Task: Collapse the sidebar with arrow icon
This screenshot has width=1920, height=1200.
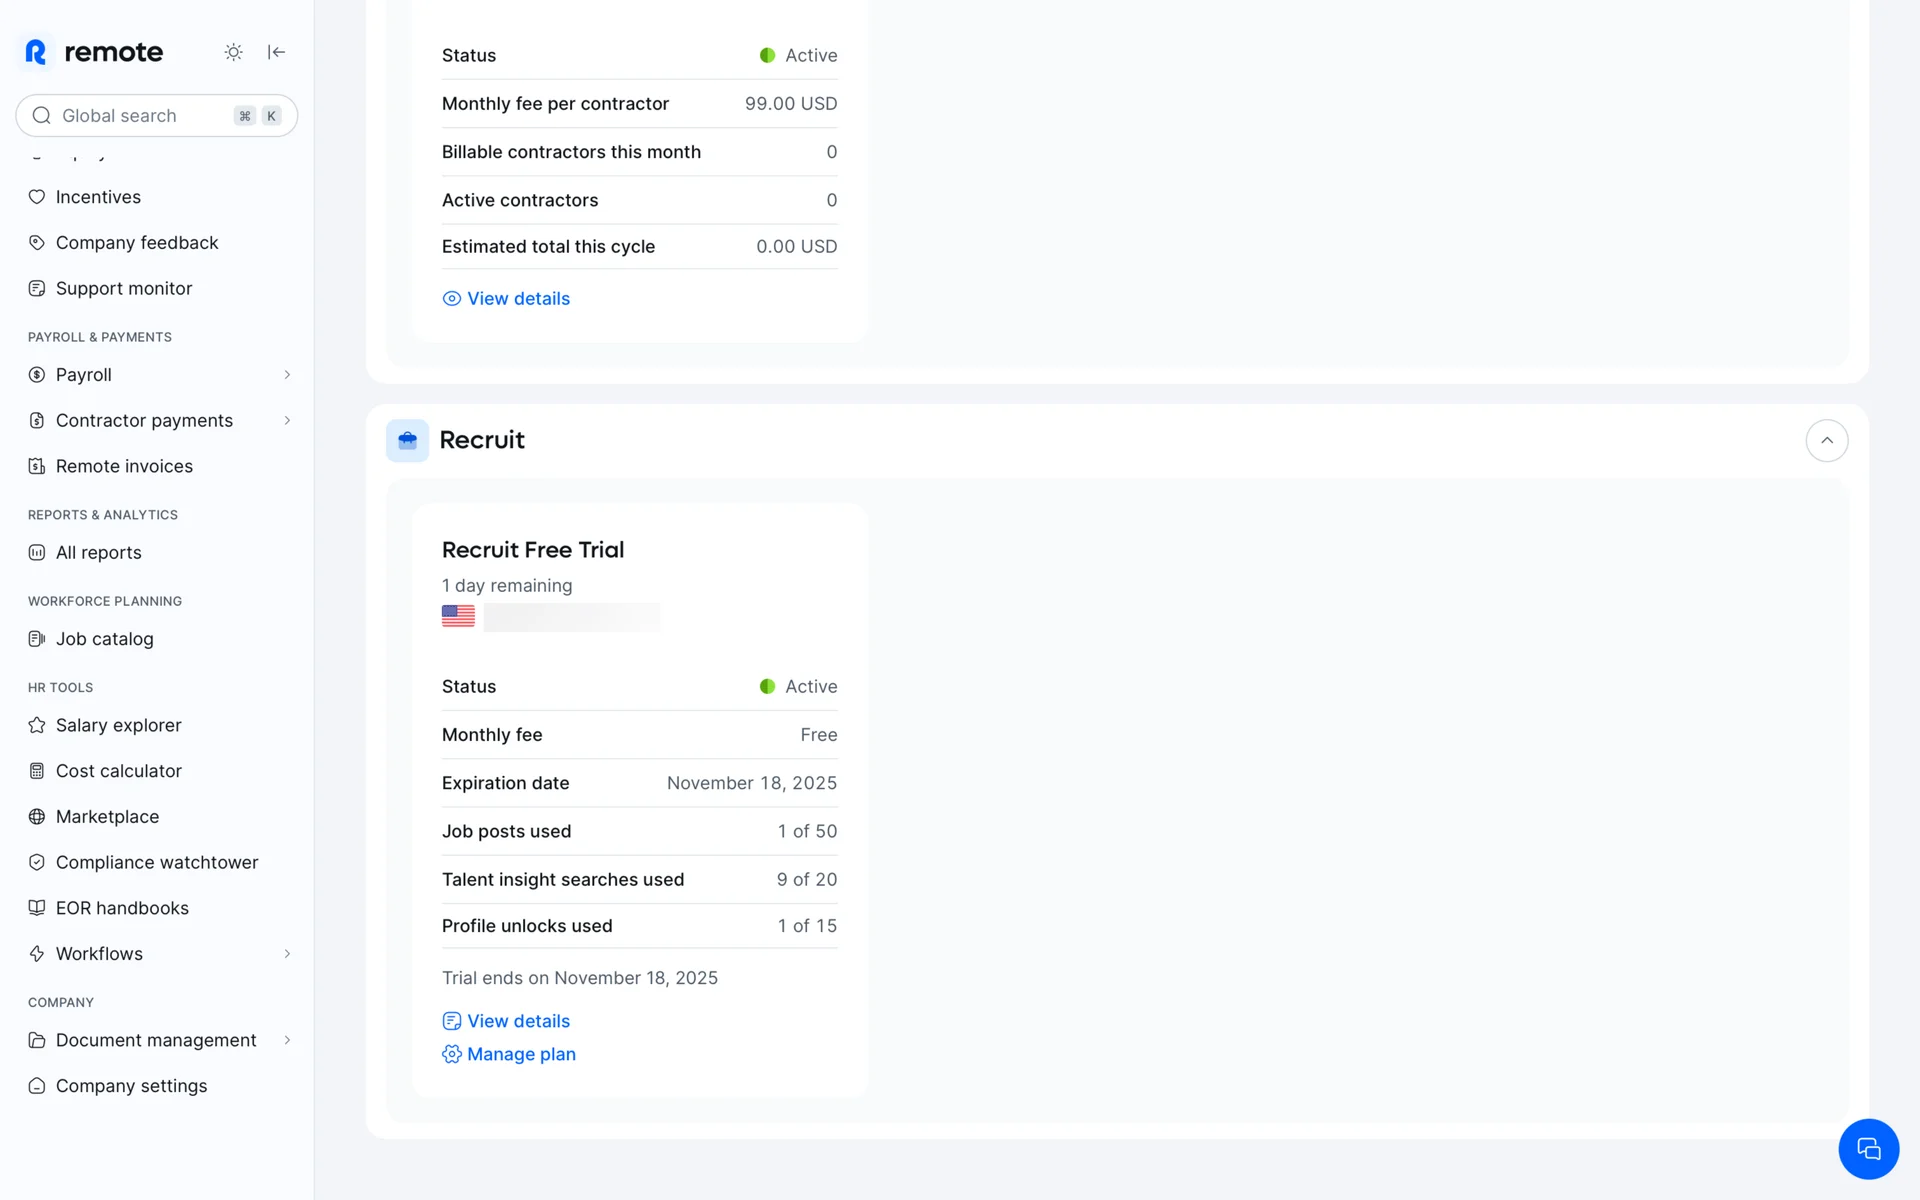Action: [x=277, y=52]
